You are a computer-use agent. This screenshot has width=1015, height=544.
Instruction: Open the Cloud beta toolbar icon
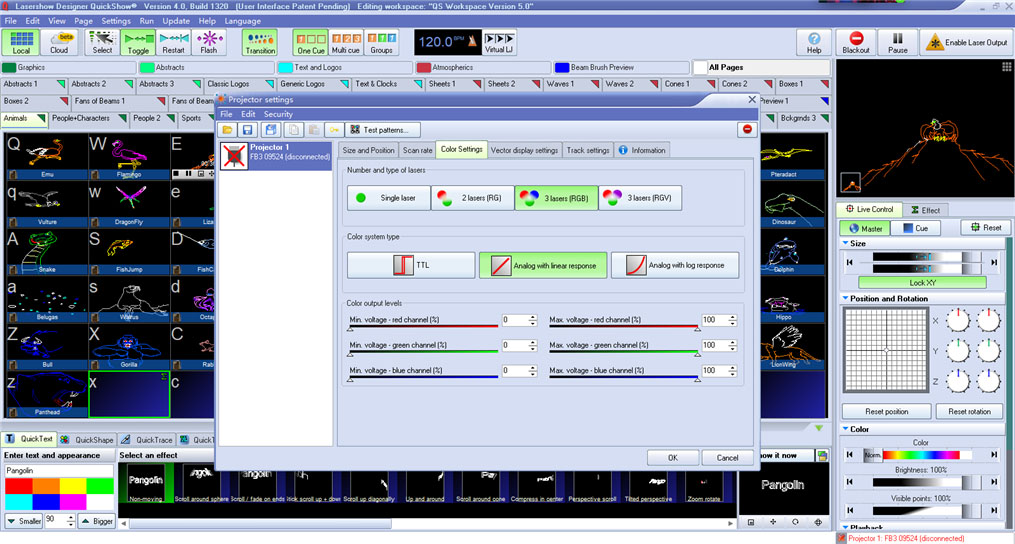tap(59, 42)
